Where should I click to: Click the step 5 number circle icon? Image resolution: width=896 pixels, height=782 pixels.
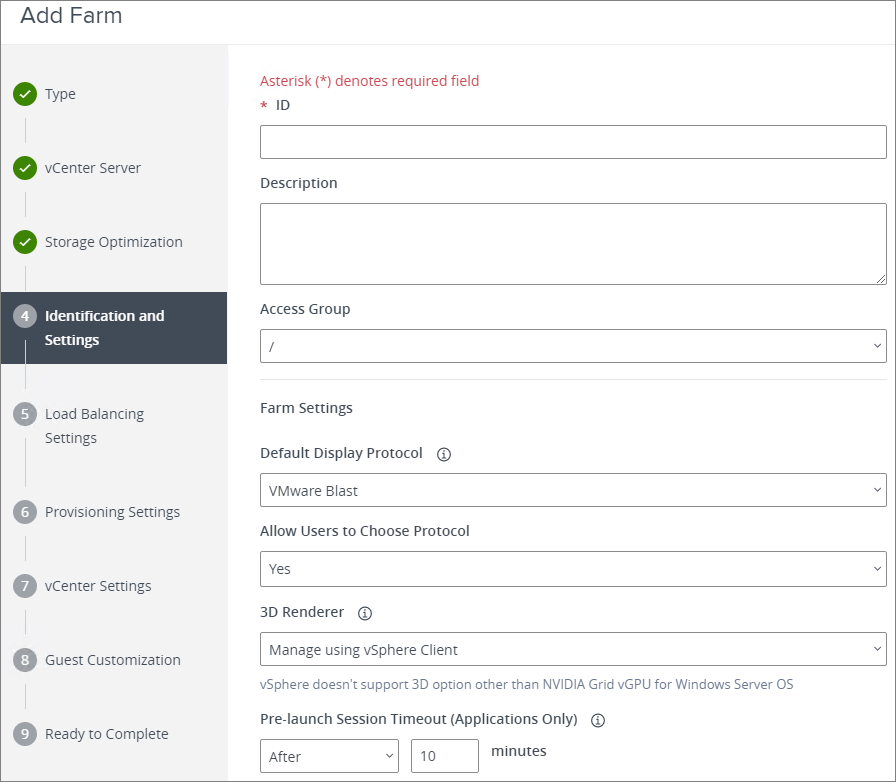click(25, 414)
